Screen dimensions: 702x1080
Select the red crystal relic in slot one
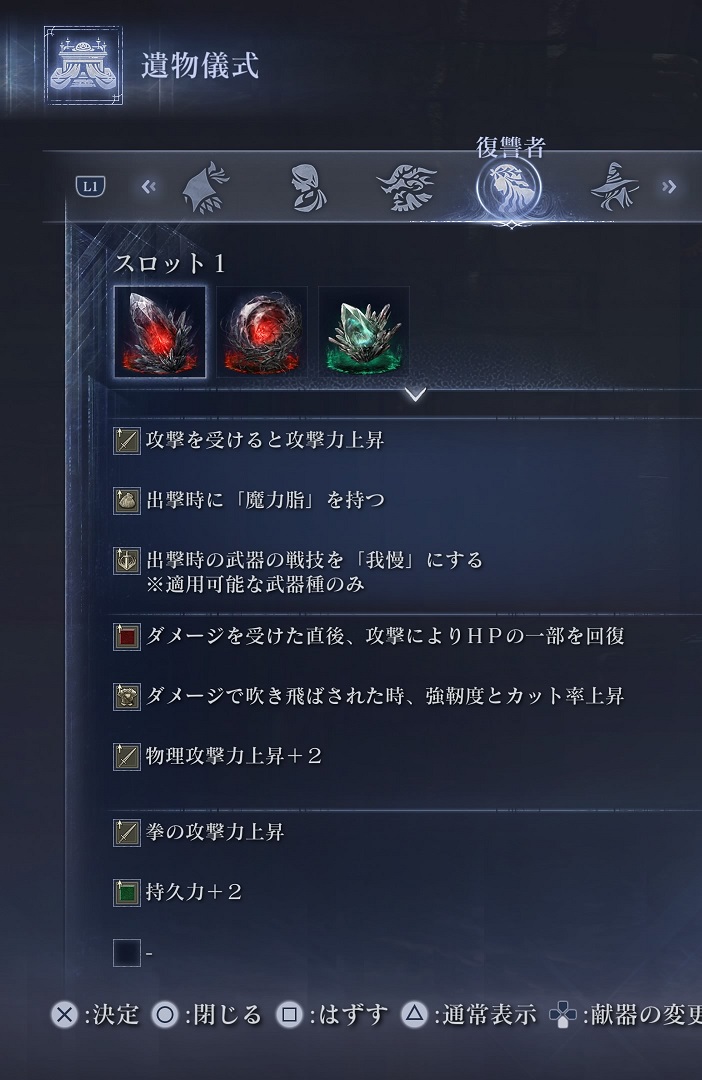(160, 332)
